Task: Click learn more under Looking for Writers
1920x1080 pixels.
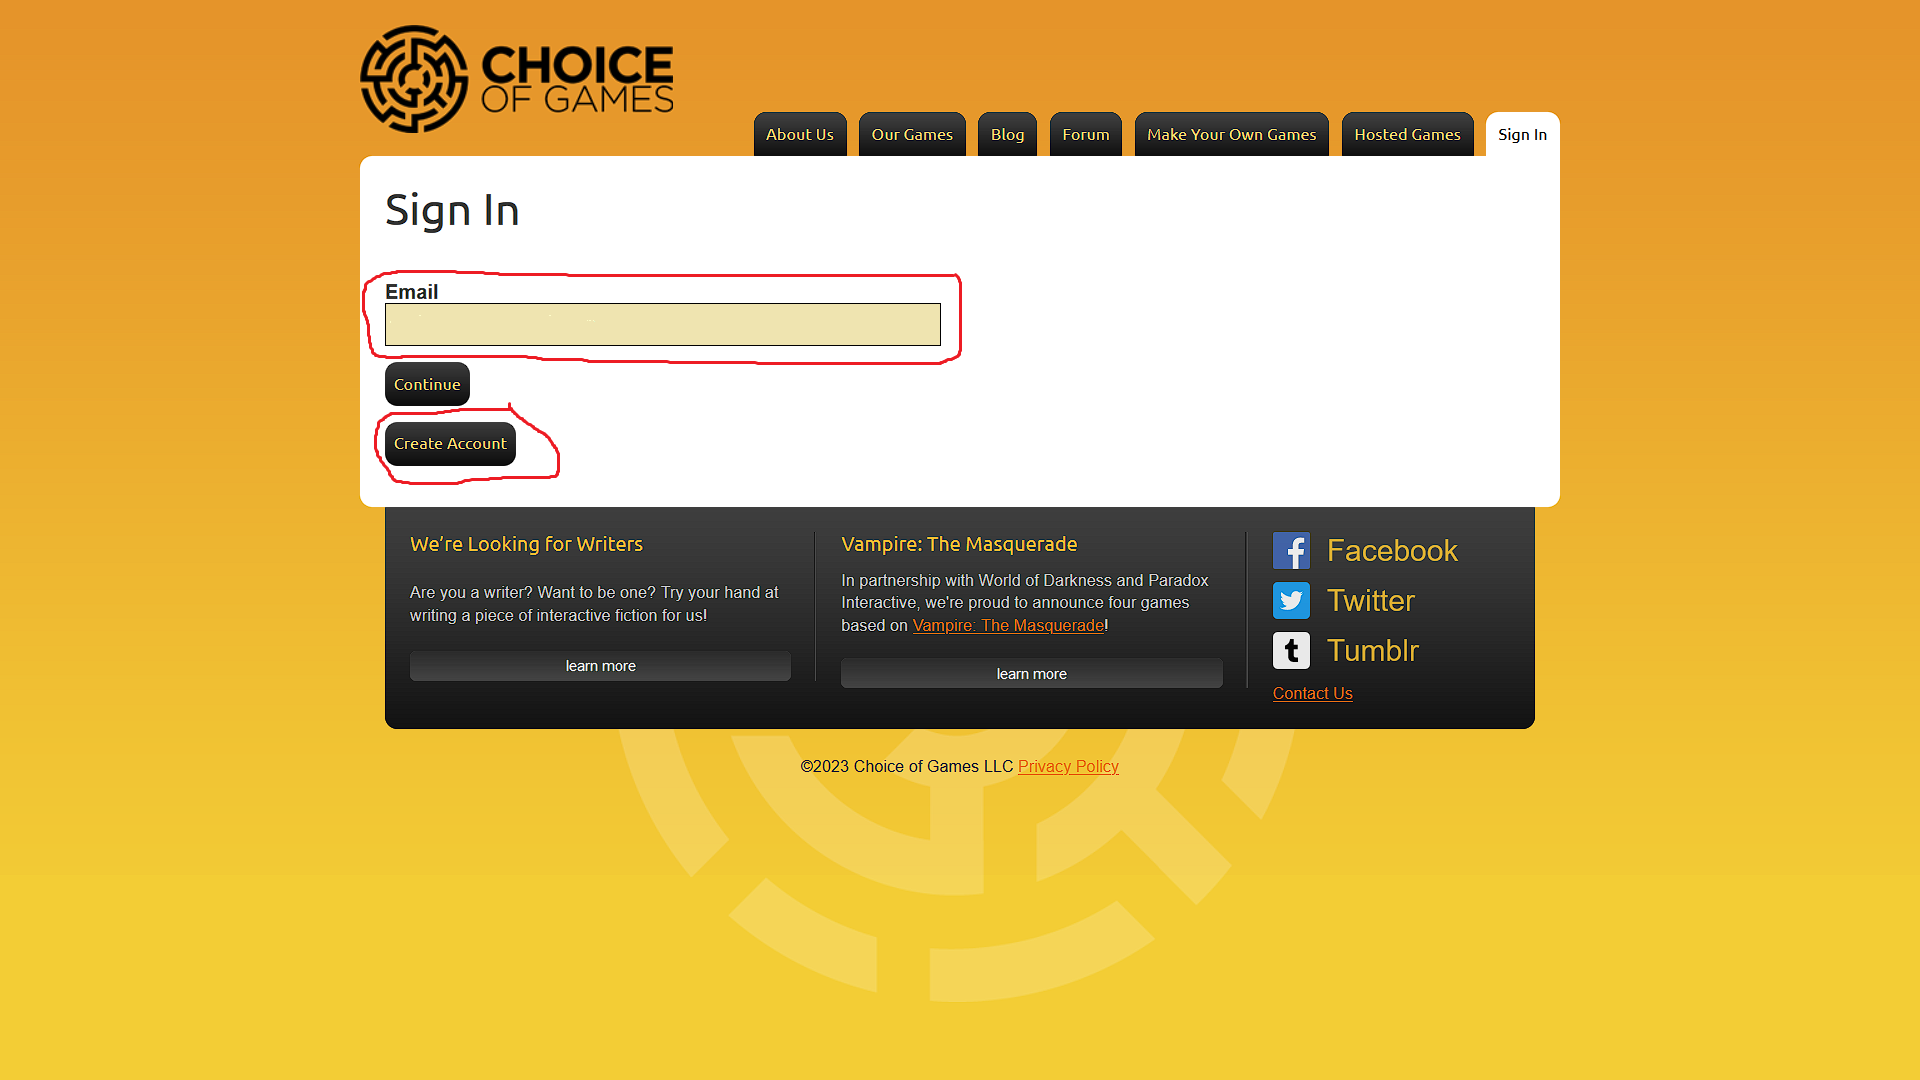Action: 600,666
